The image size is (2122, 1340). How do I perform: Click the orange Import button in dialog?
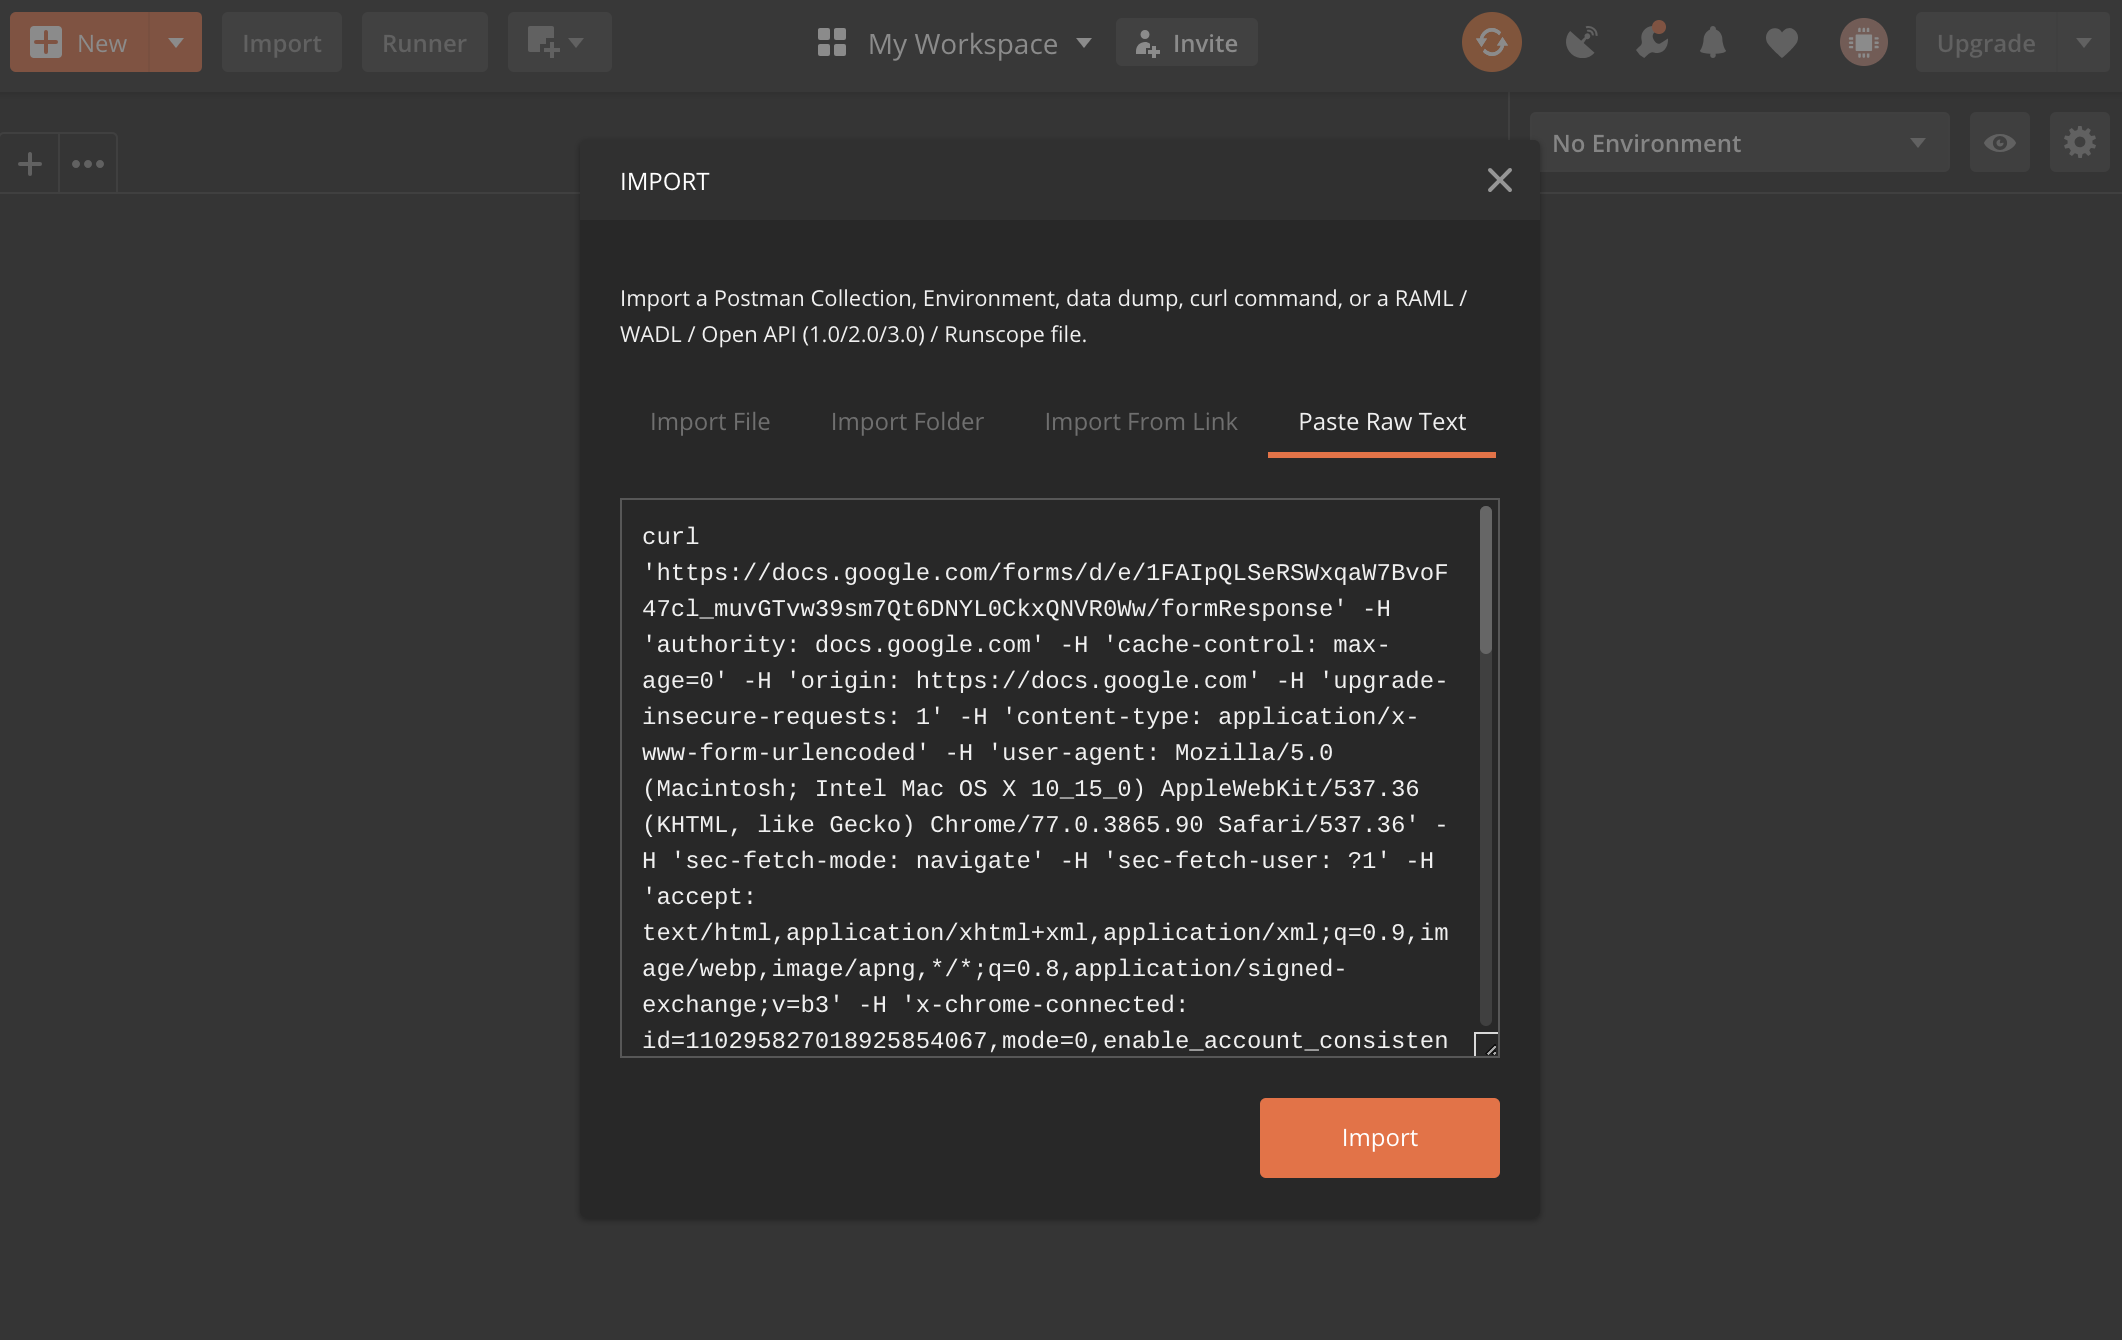1380,1138
